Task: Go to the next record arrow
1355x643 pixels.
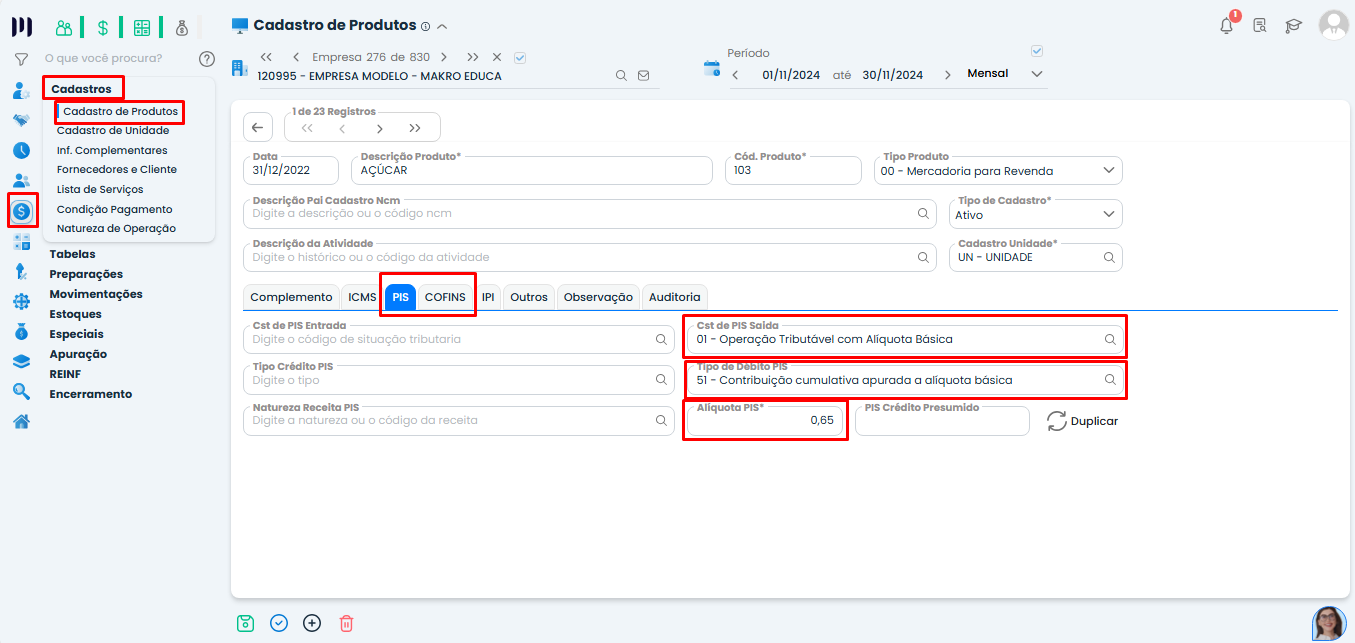Action: [x=379, y=128]
